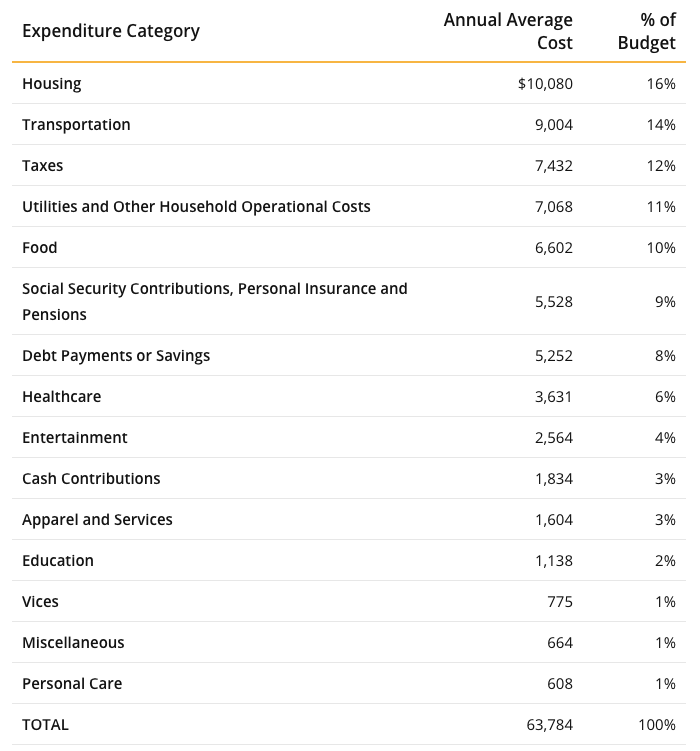This screenshot has height=751, width=700.
Task: Click the Food cost value 6,602
Action: [x=553, y=248]
